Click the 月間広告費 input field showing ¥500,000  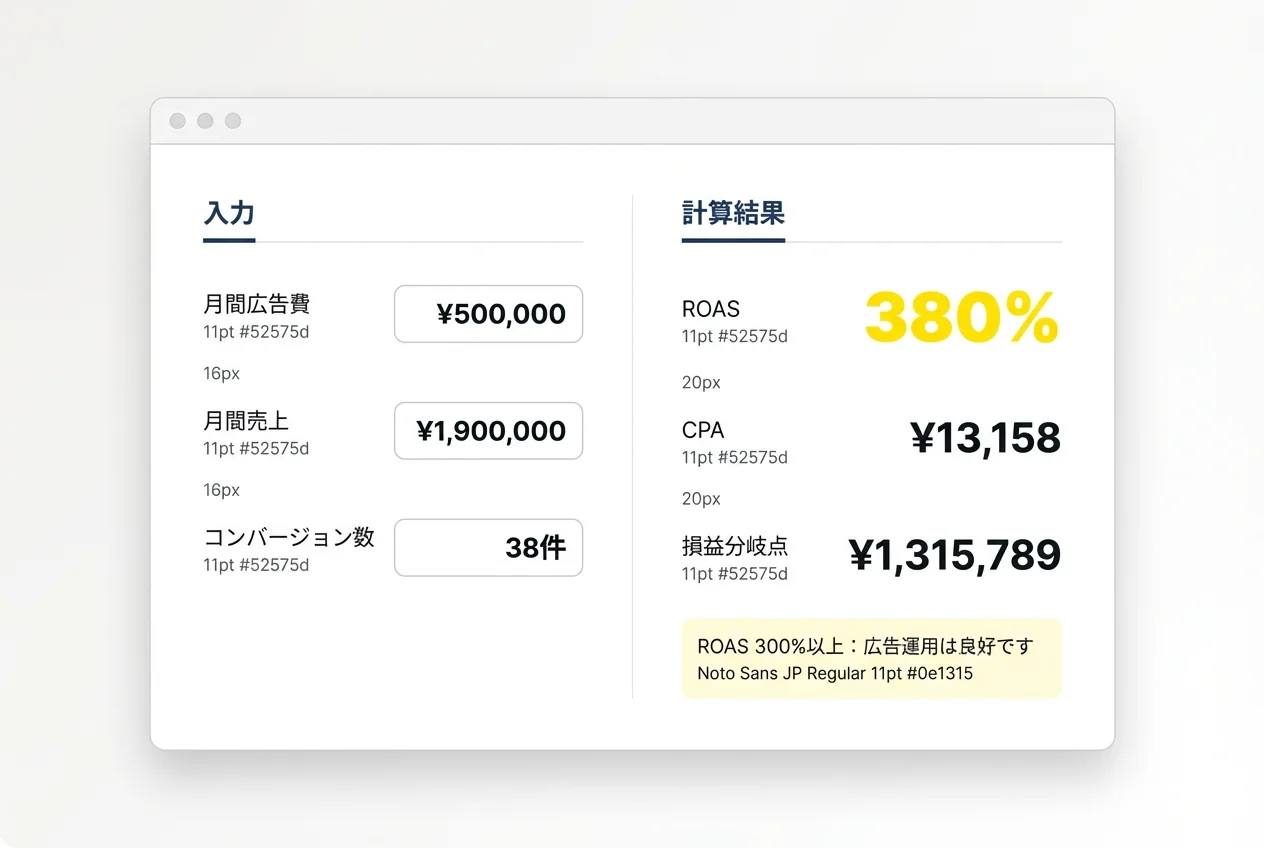pos(488,313)
